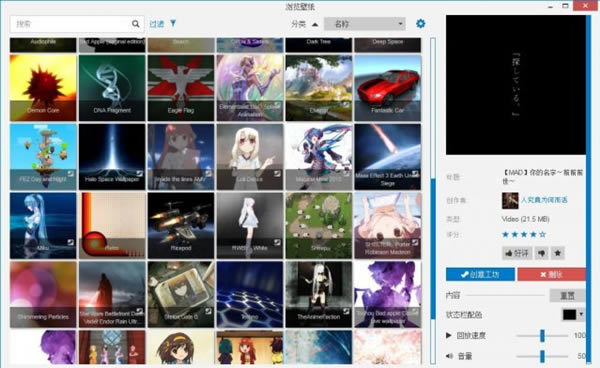Click the 过滤 filter link

pyautogui.click(x=157, y=24)
